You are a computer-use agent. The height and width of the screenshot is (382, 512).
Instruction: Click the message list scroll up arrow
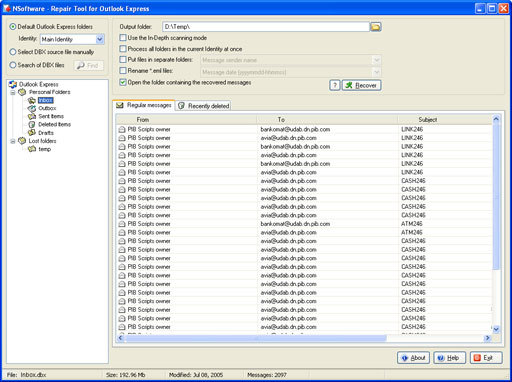(496, 119)
